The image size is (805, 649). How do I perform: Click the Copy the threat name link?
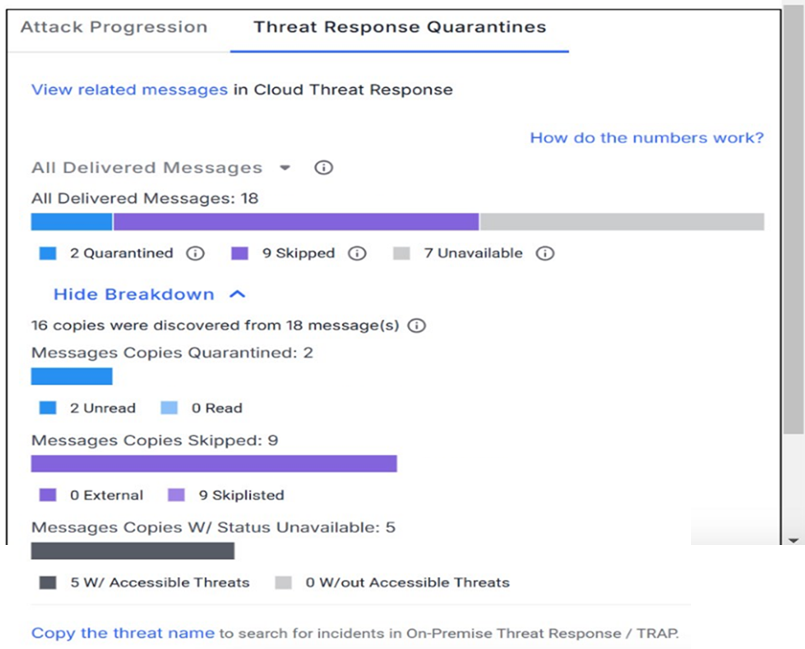[123, 633]
